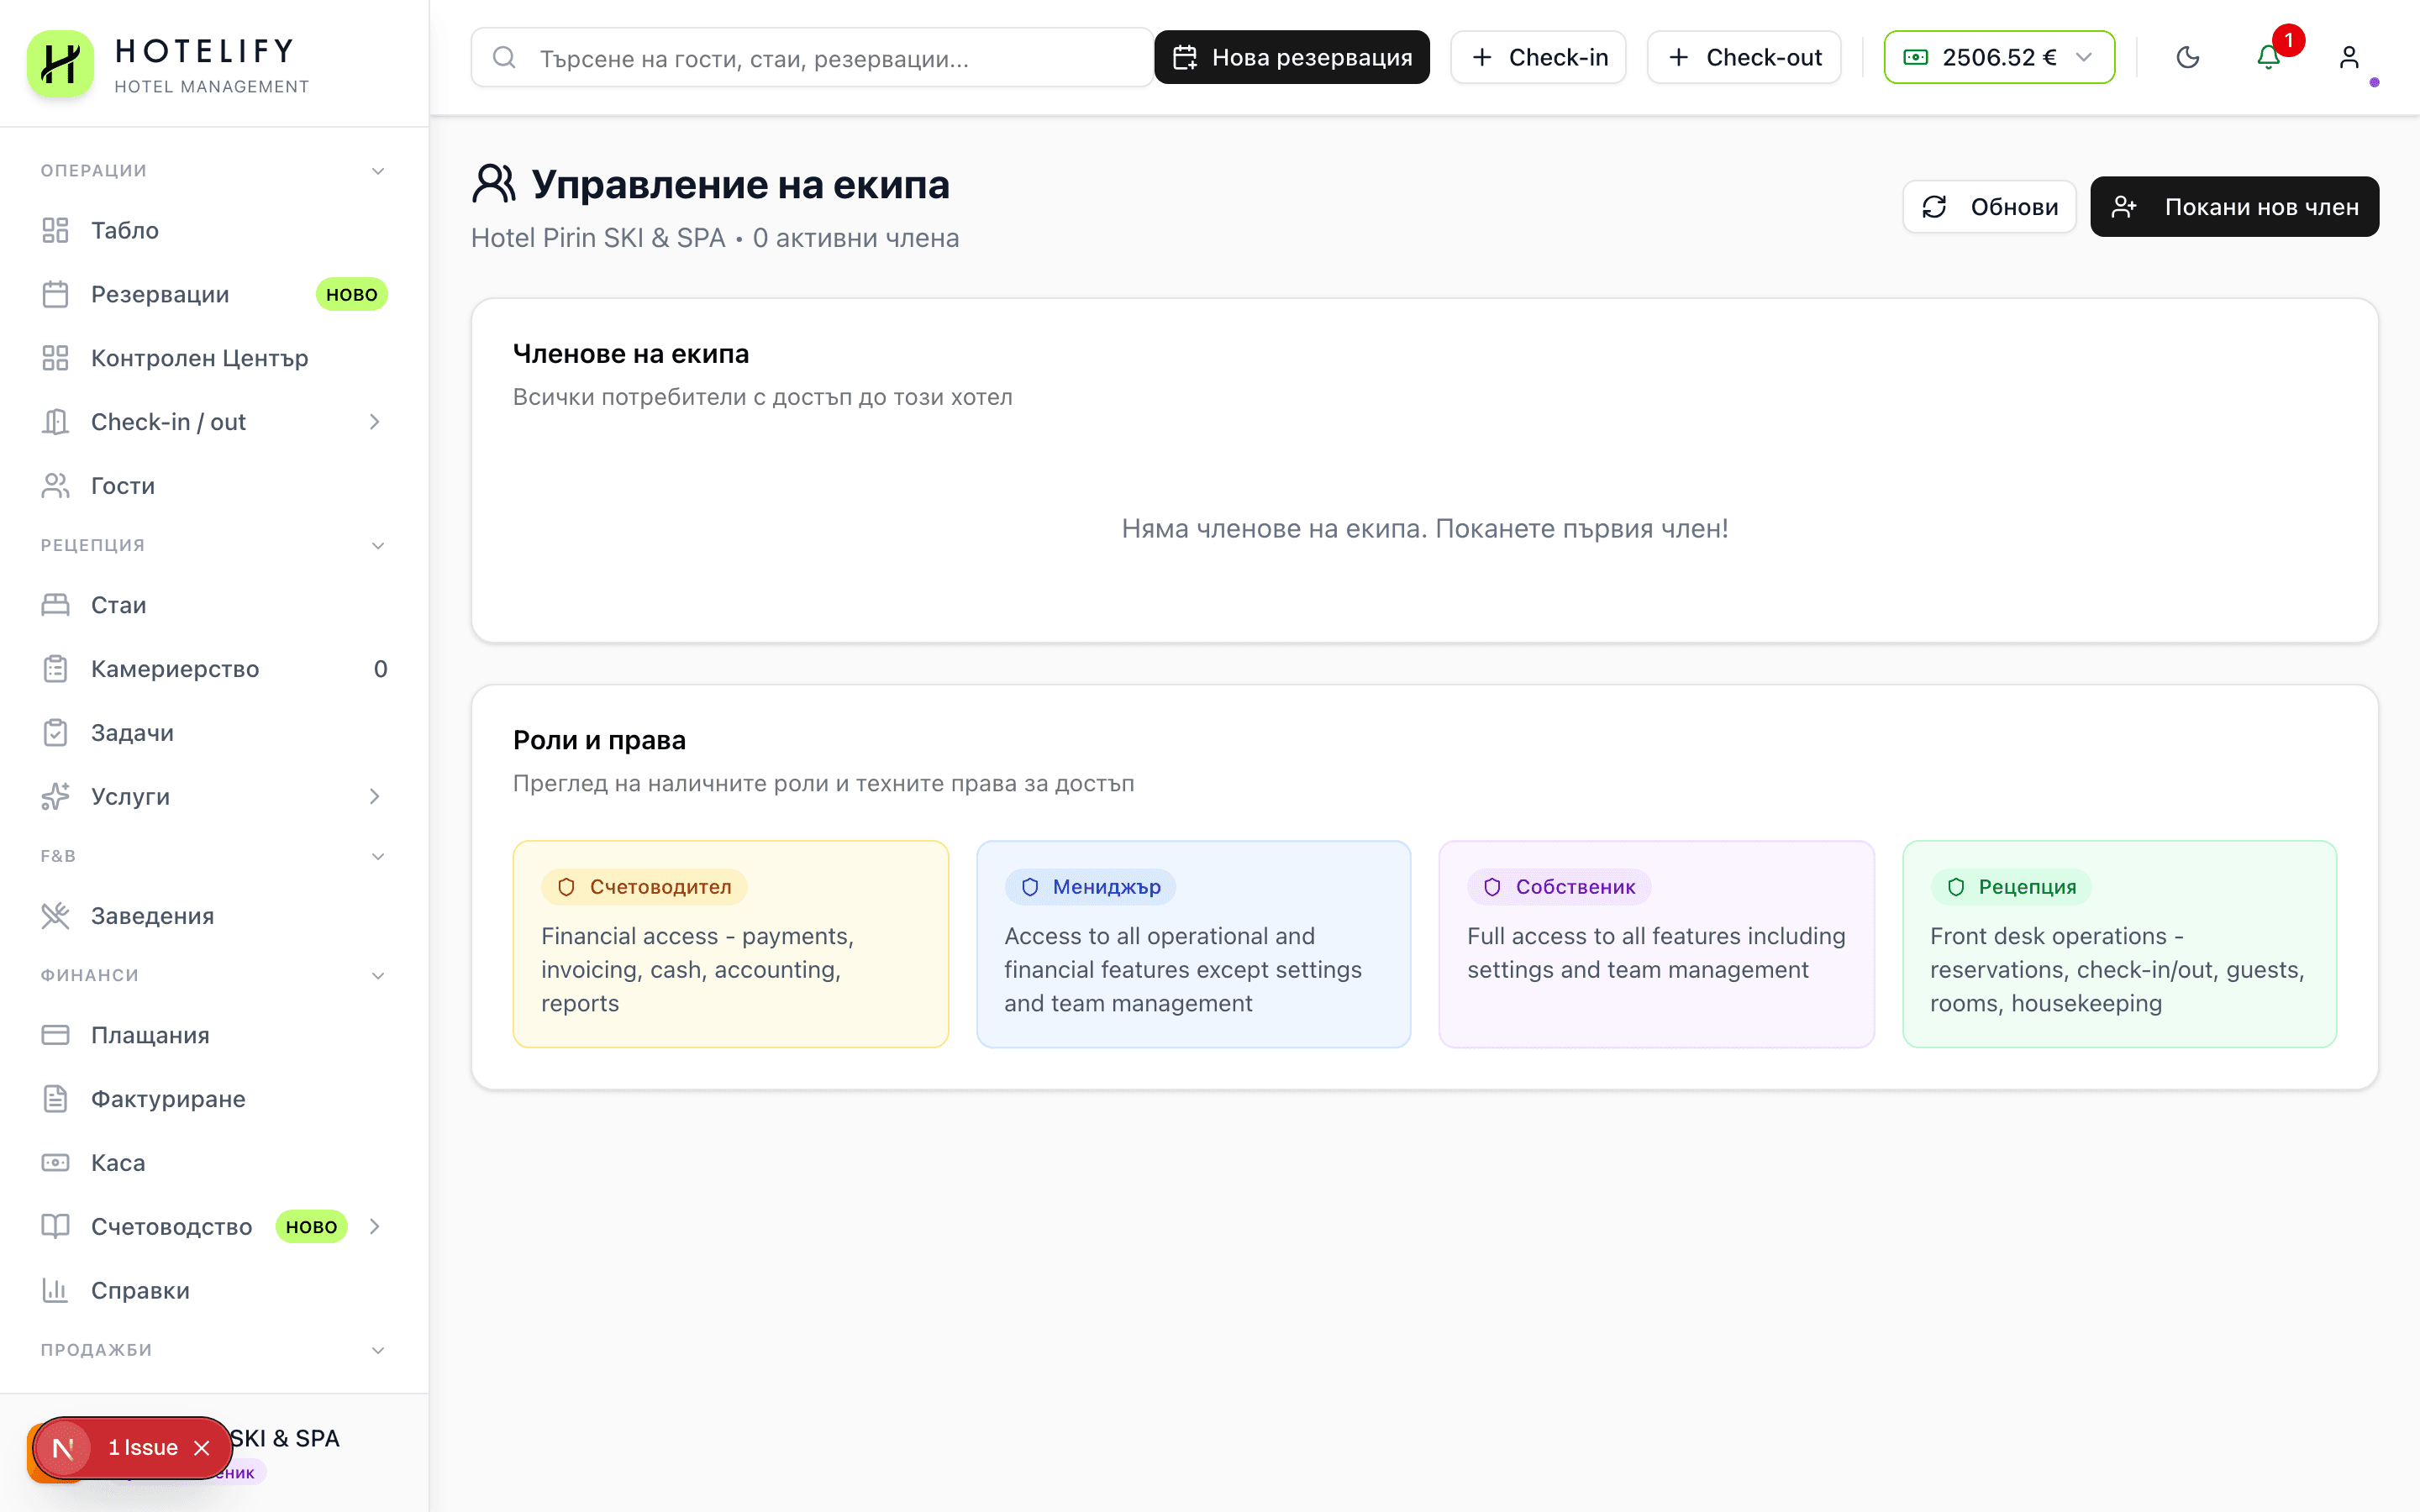
Task: Go to Заведения in the sidebar
Action: 152,916
